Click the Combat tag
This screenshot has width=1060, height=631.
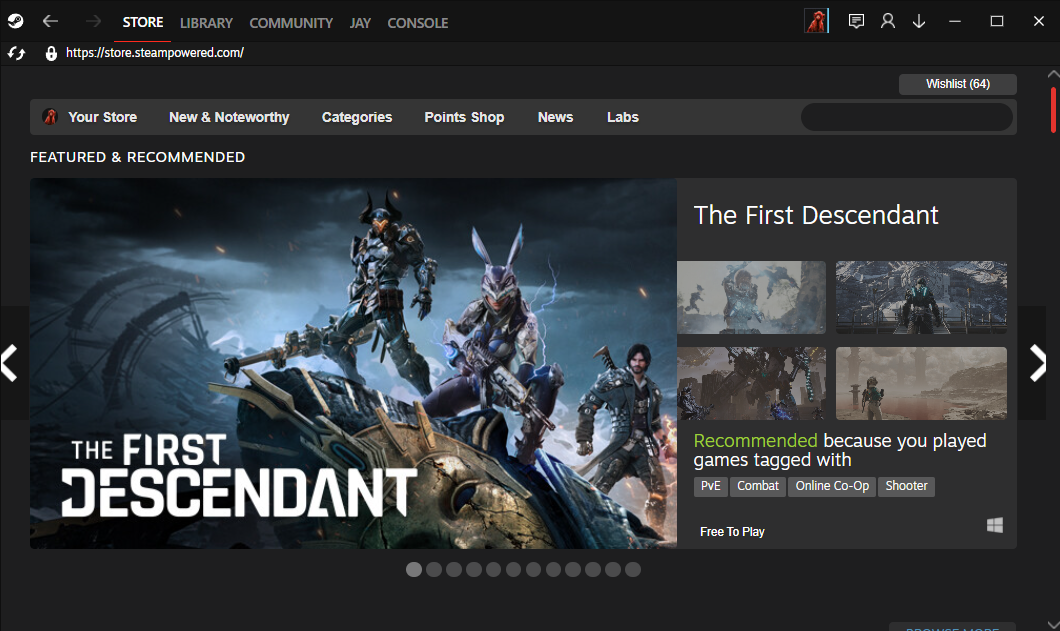click(758, 486)
